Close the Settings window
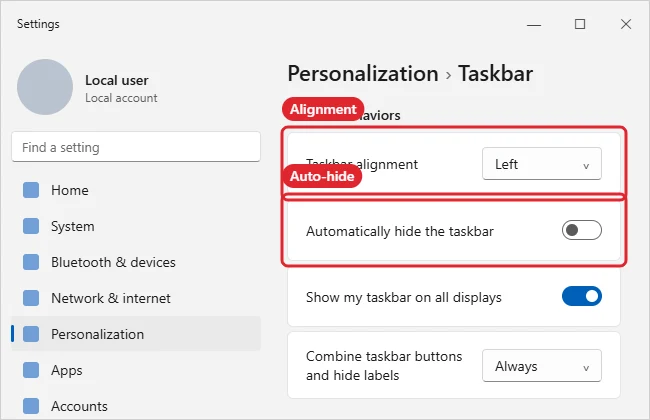The image size is (650, 420). coord(626,24)
